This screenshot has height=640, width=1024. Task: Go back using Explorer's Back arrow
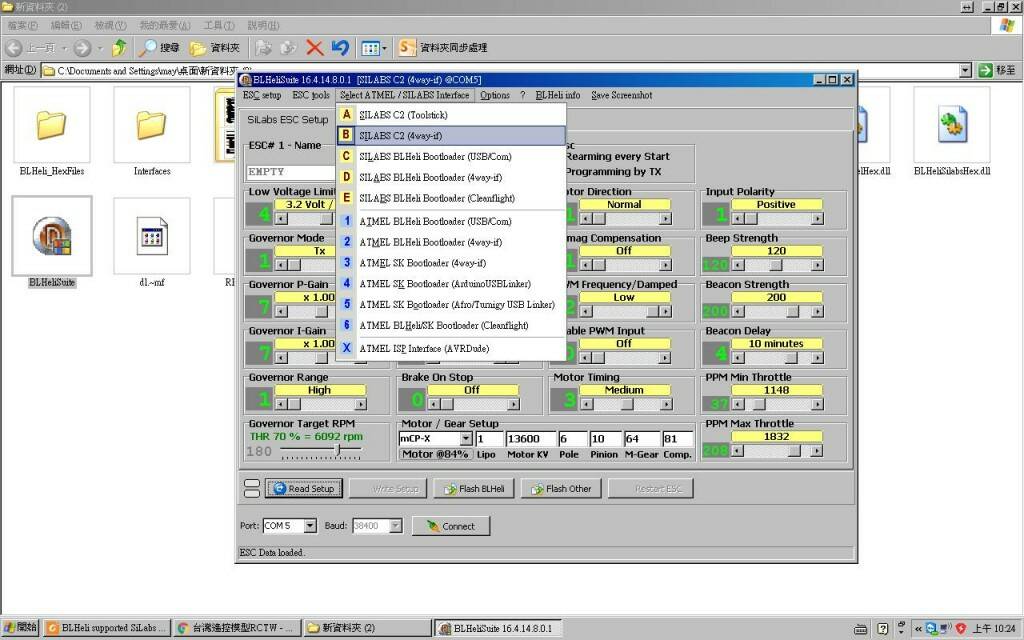14,48
